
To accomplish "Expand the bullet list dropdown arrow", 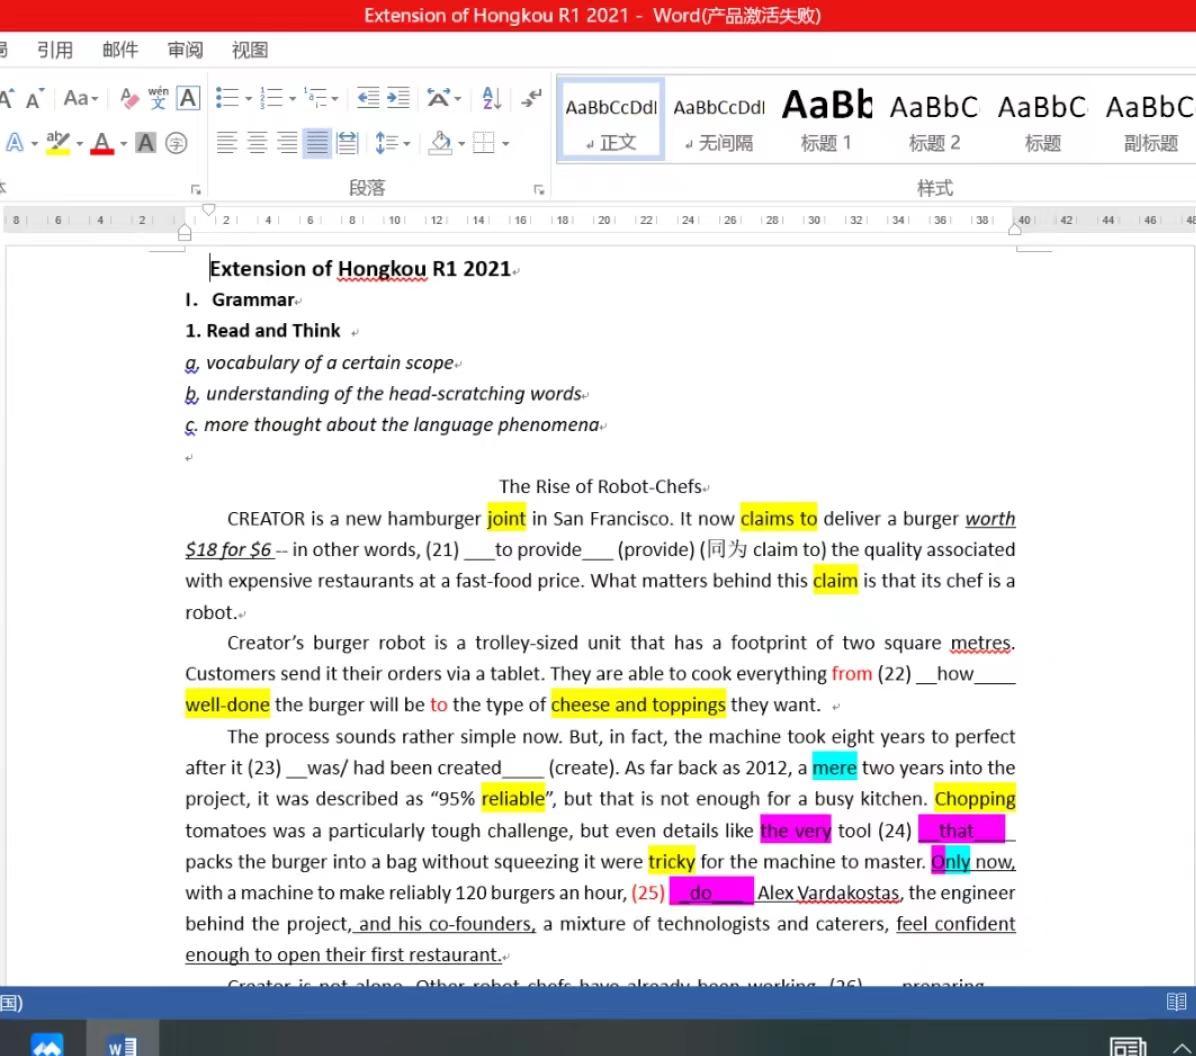I will coord(249,98).
